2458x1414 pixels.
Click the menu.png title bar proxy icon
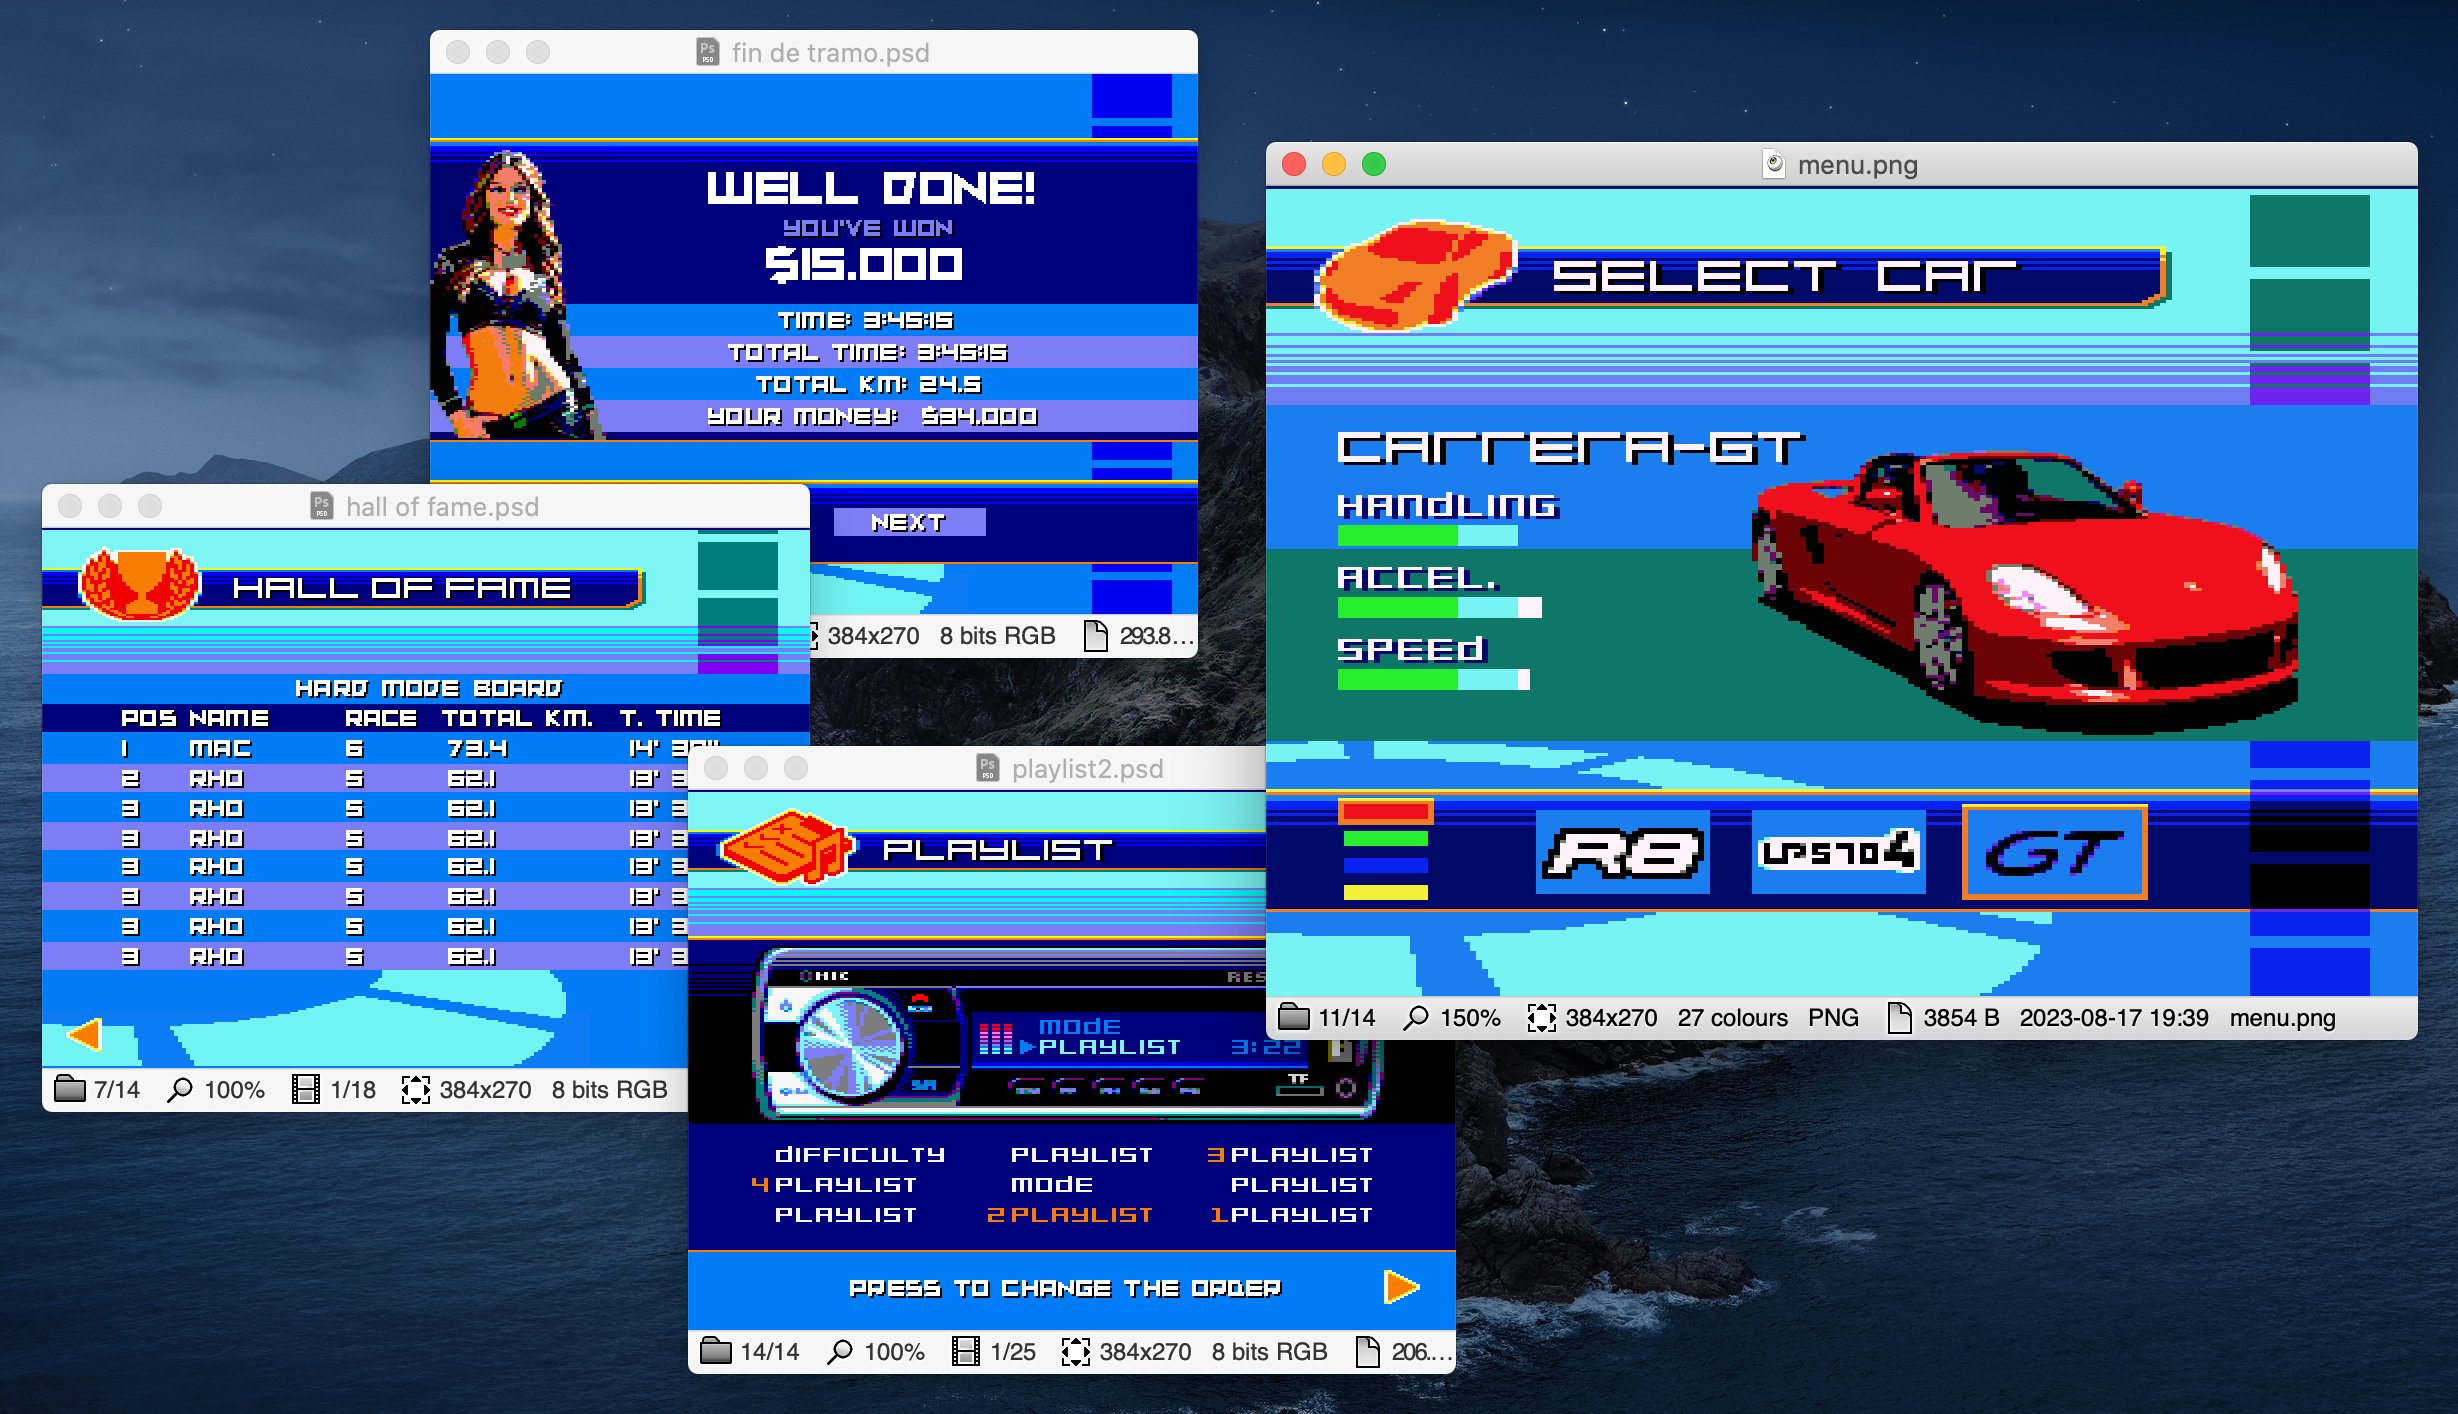(1774, 164)
